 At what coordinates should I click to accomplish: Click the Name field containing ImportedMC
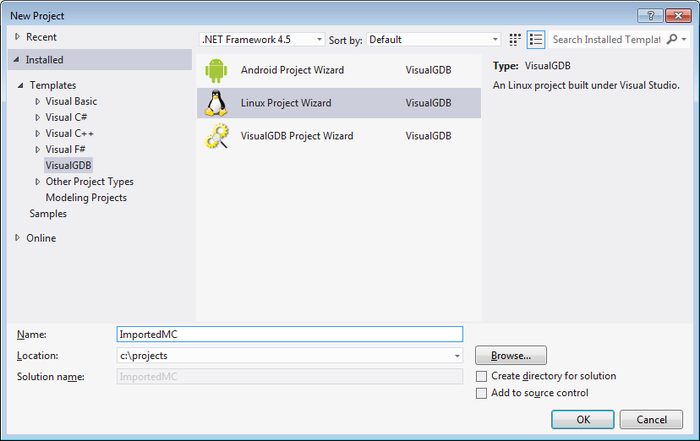[x=290, y=334]
